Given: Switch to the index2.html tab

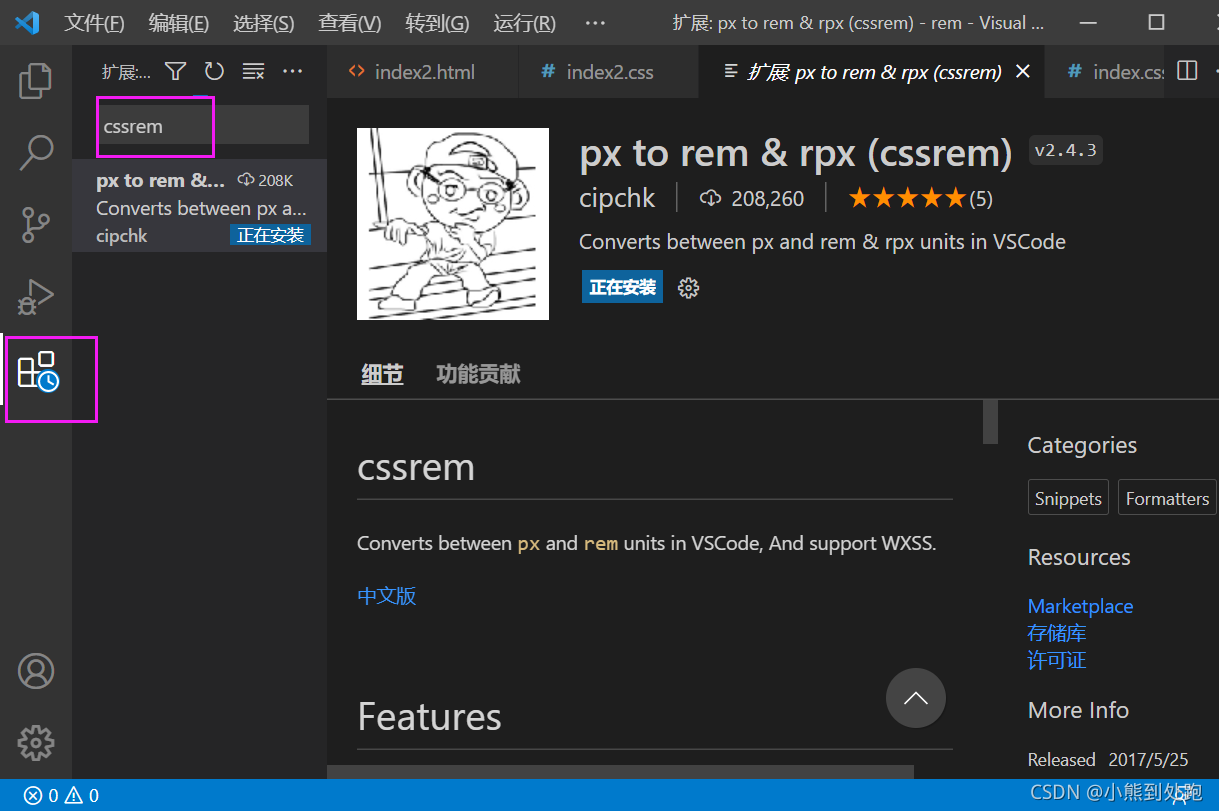Looking at the screenshot, I should coord(423,71).
